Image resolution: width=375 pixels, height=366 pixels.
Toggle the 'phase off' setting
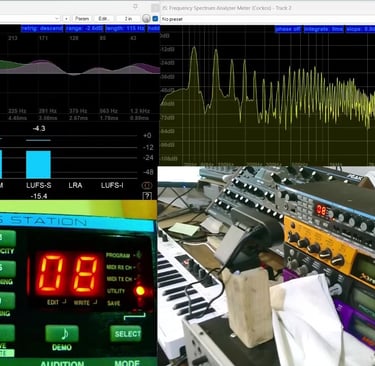pos(288,29)
